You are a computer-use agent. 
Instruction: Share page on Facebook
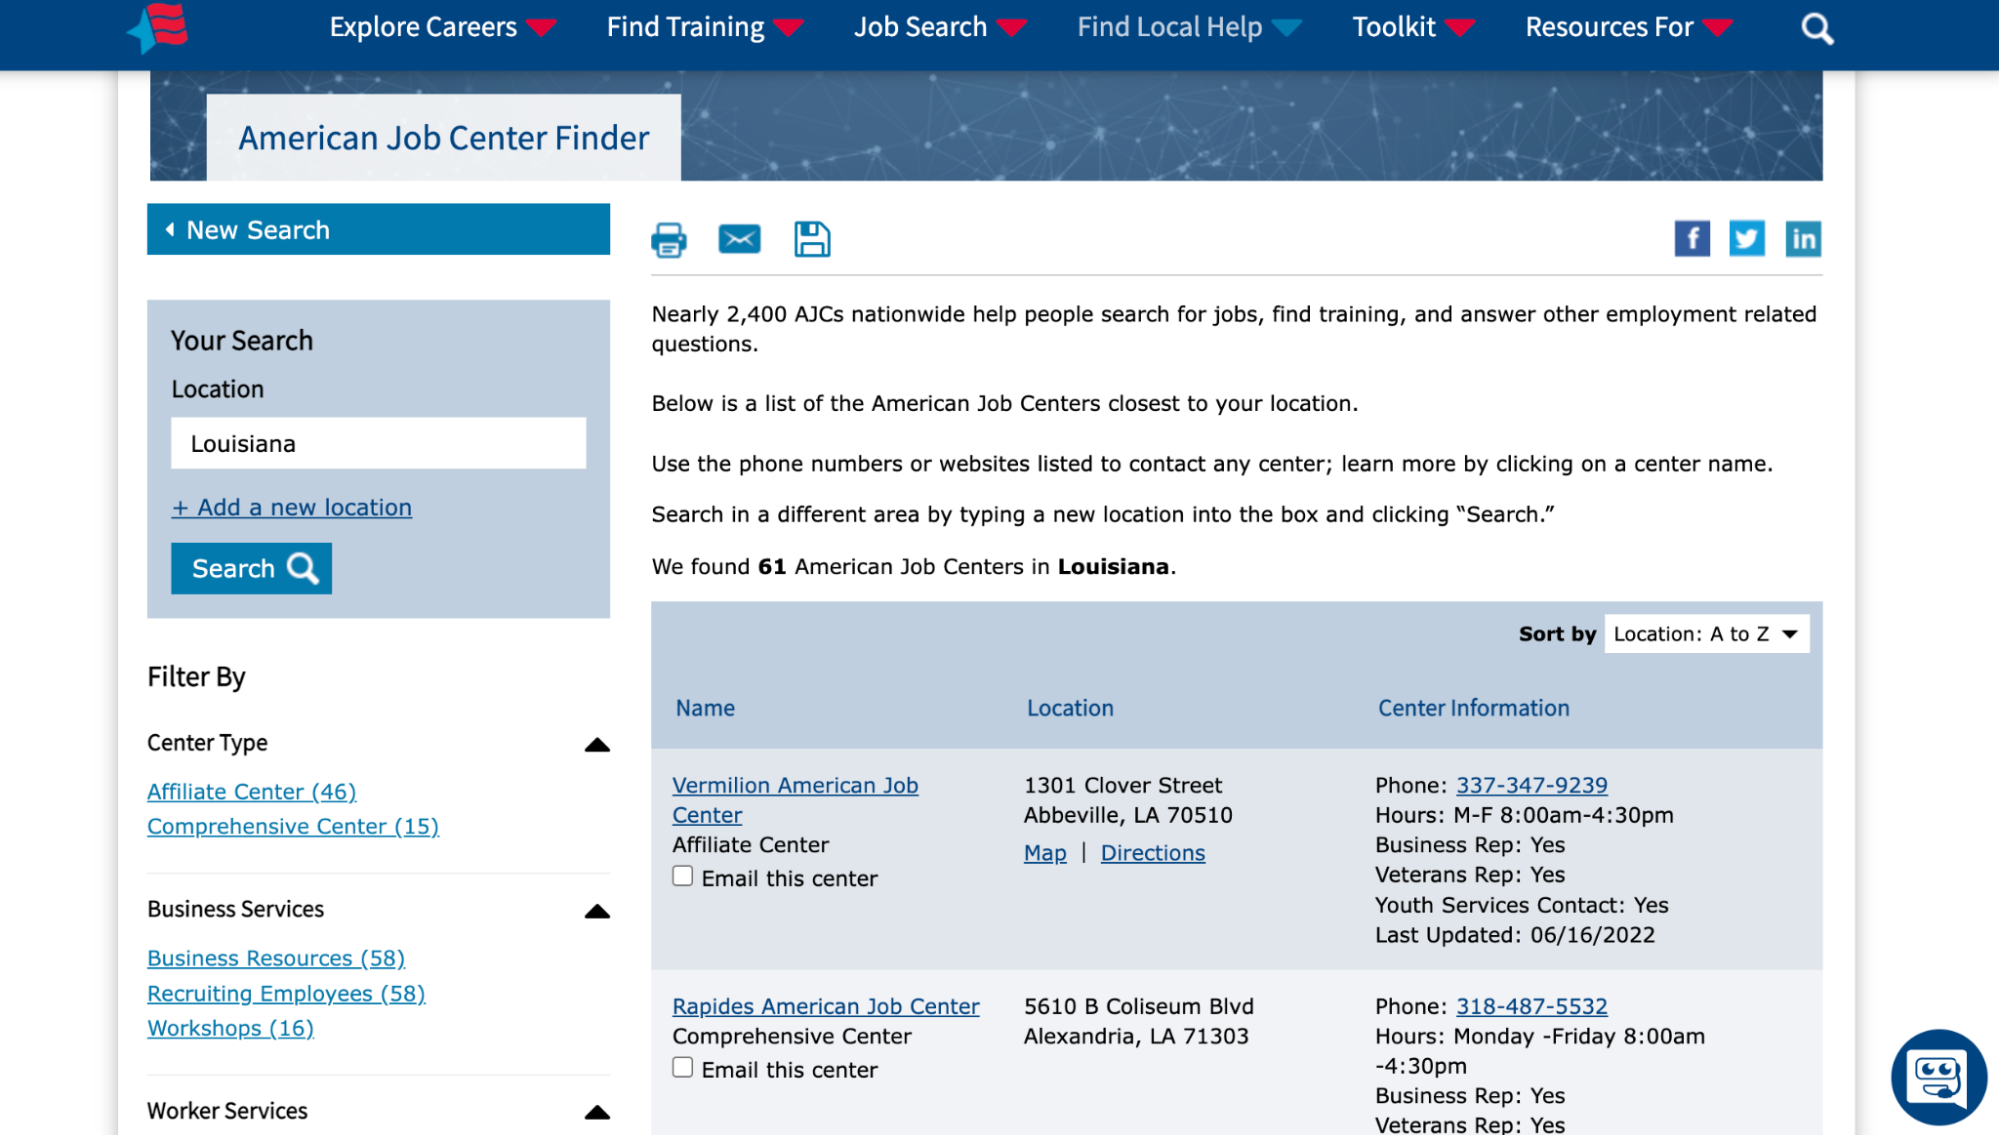(x=1692, y=239)
